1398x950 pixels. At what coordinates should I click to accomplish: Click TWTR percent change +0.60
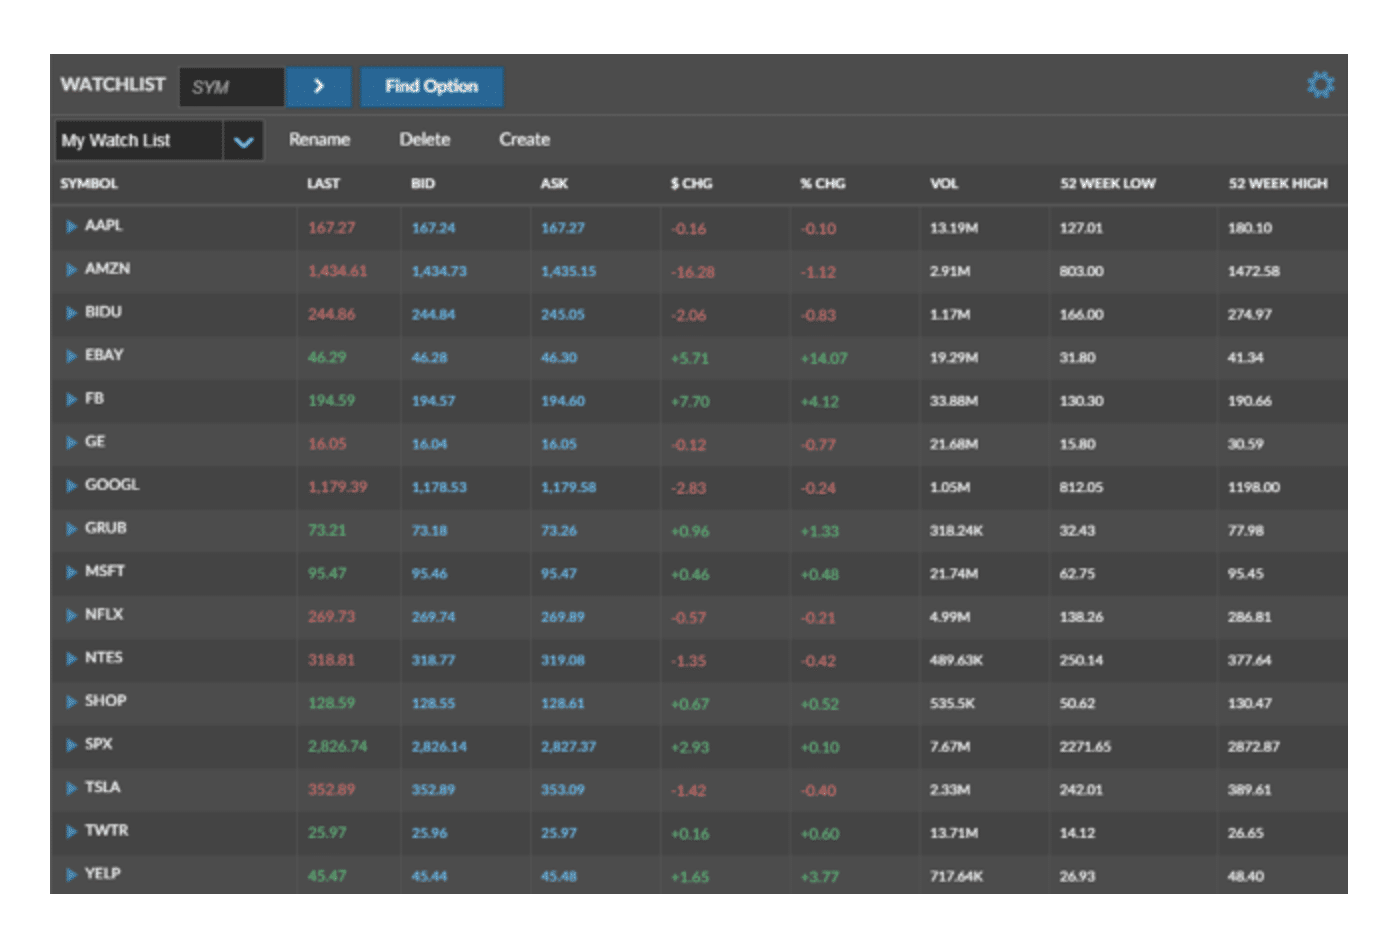819,834
